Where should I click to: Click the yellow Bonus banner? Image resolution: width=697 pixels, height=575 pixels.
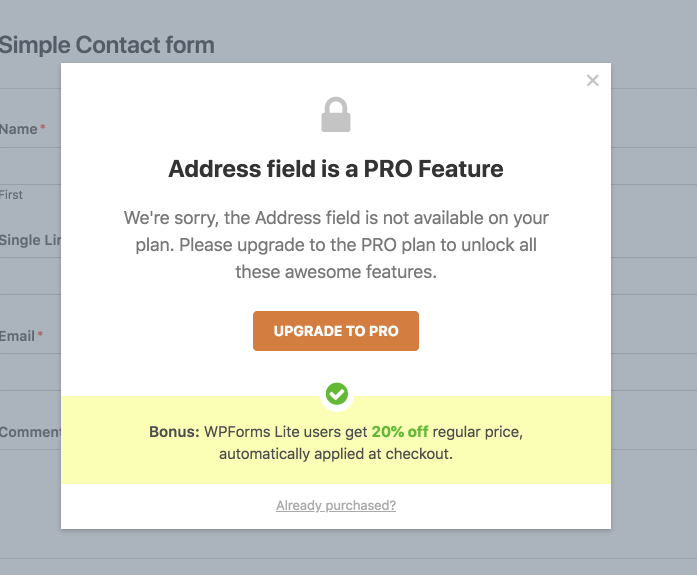[x=336, y=440]
